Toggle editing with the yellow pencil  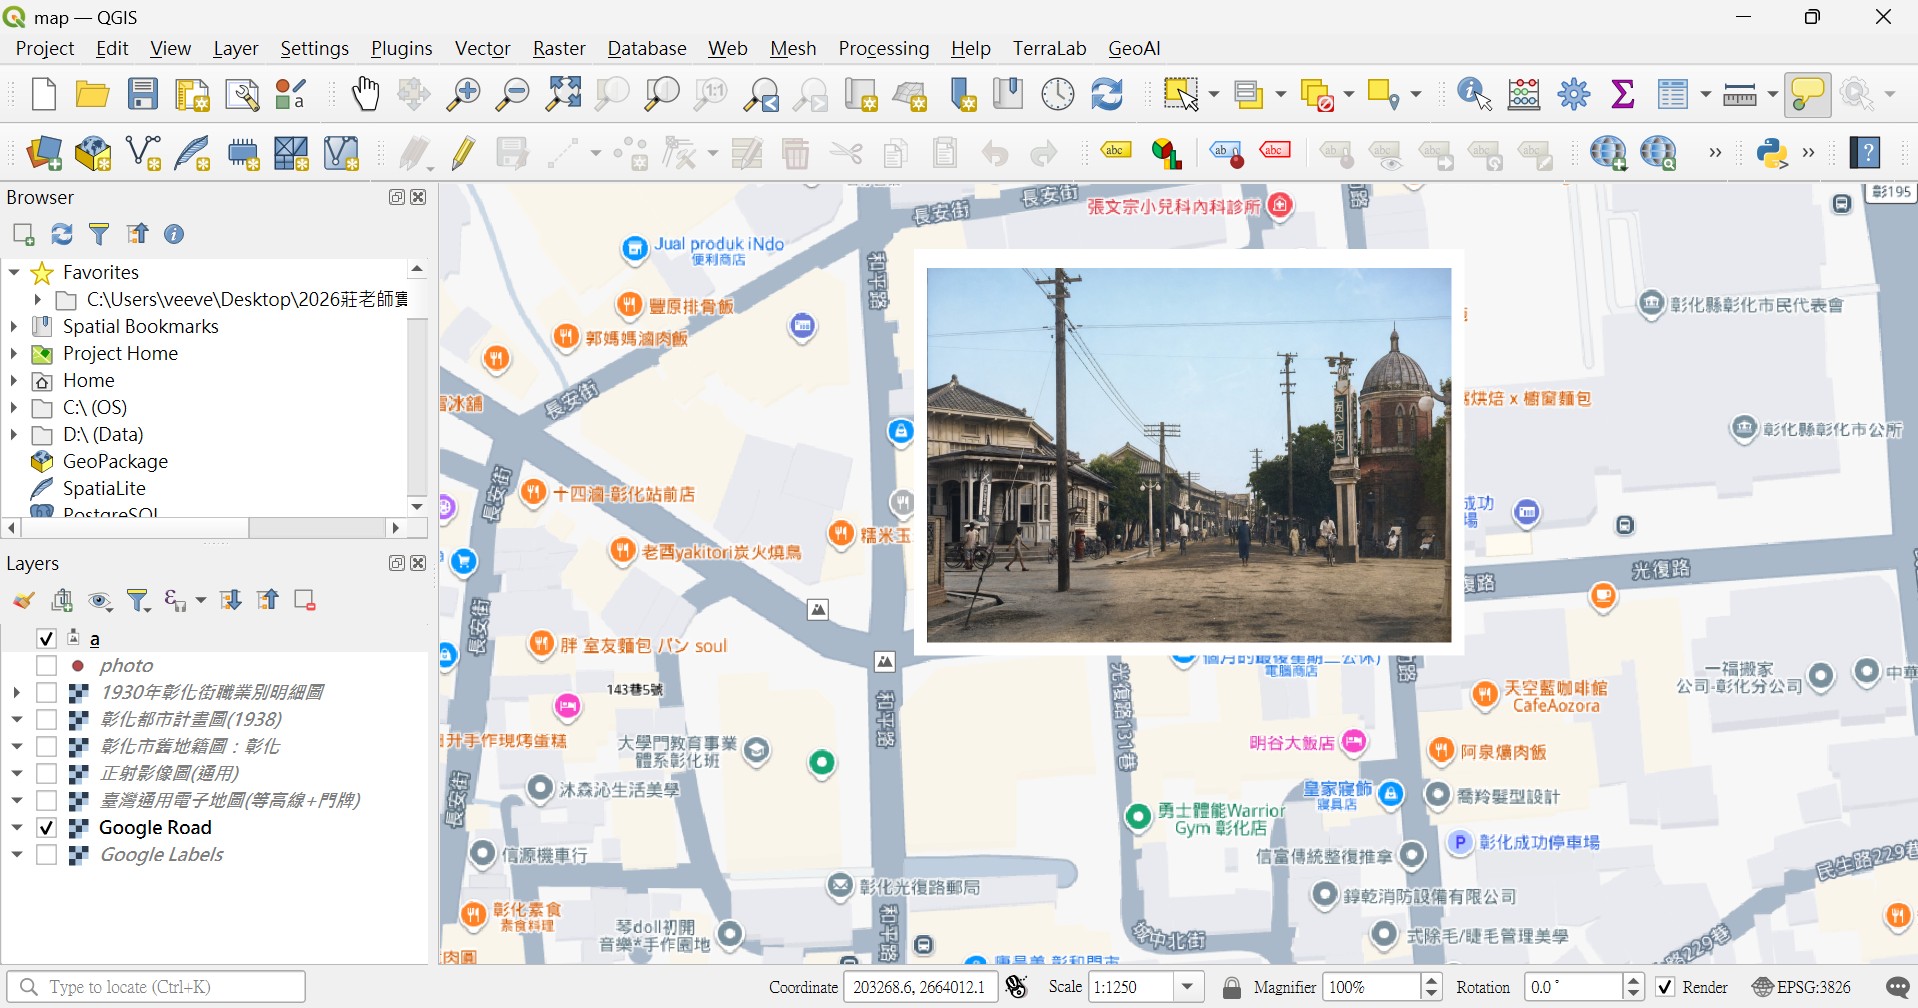pyautogui.click(x=463, y=153)
